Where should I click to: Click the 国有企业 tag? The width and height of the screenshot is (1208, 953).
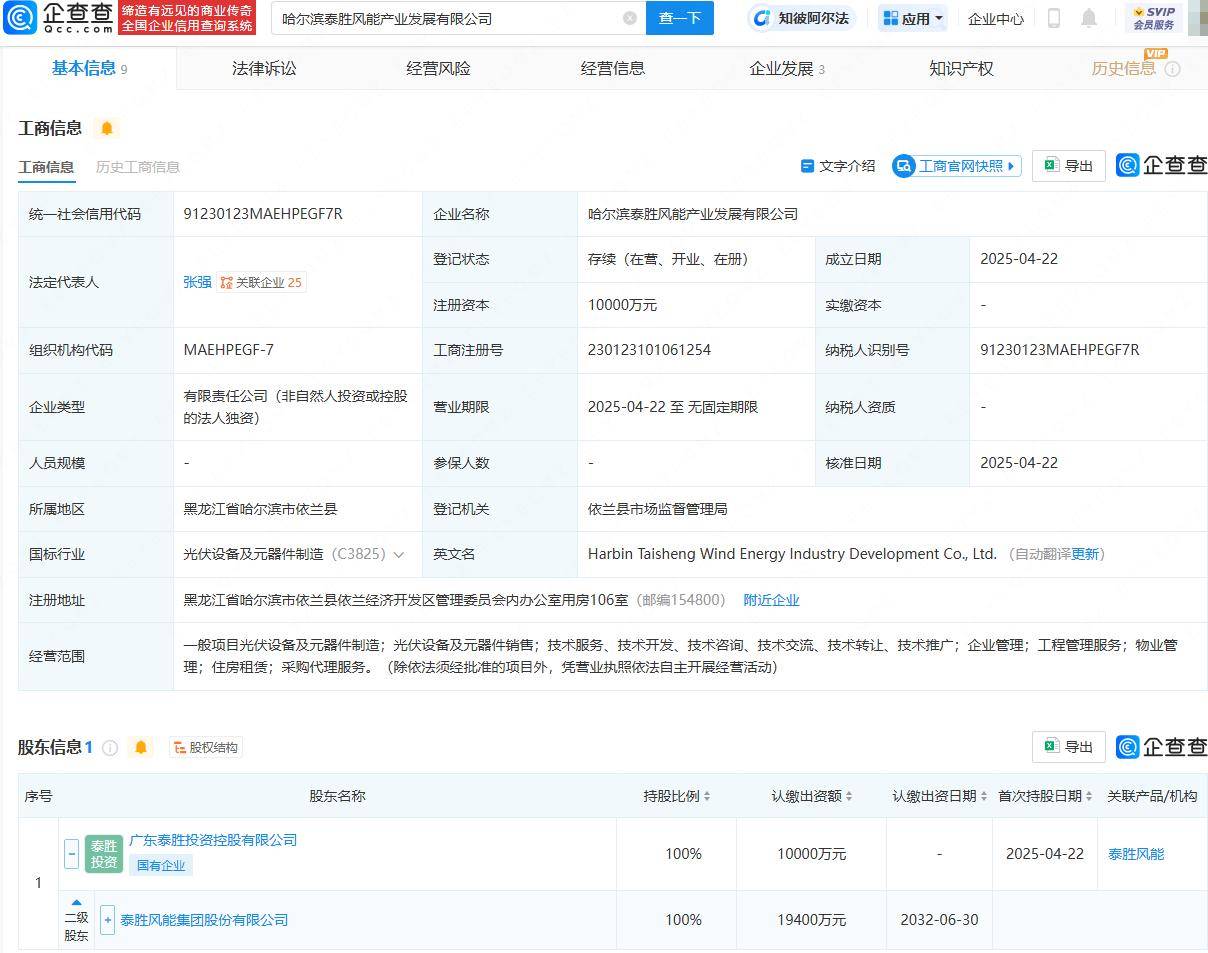[161, 866]
